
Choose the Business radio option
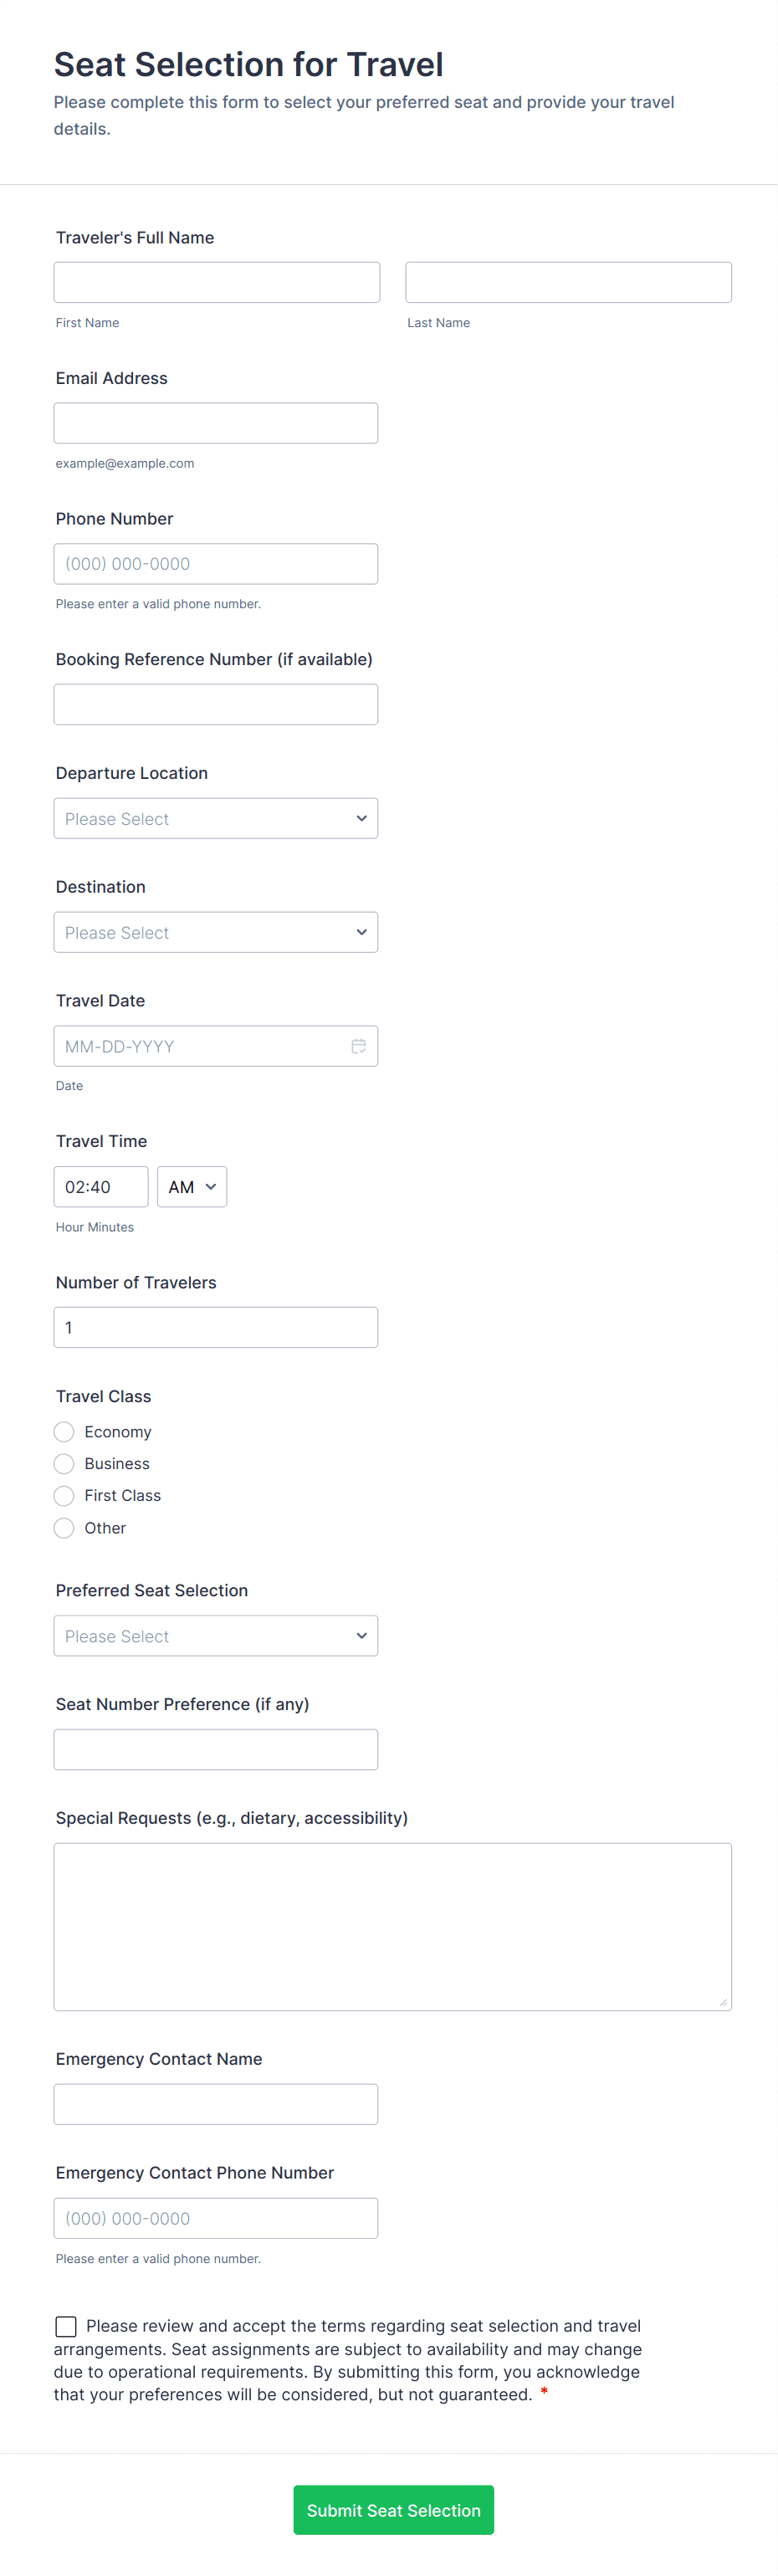pos(64,1464)
